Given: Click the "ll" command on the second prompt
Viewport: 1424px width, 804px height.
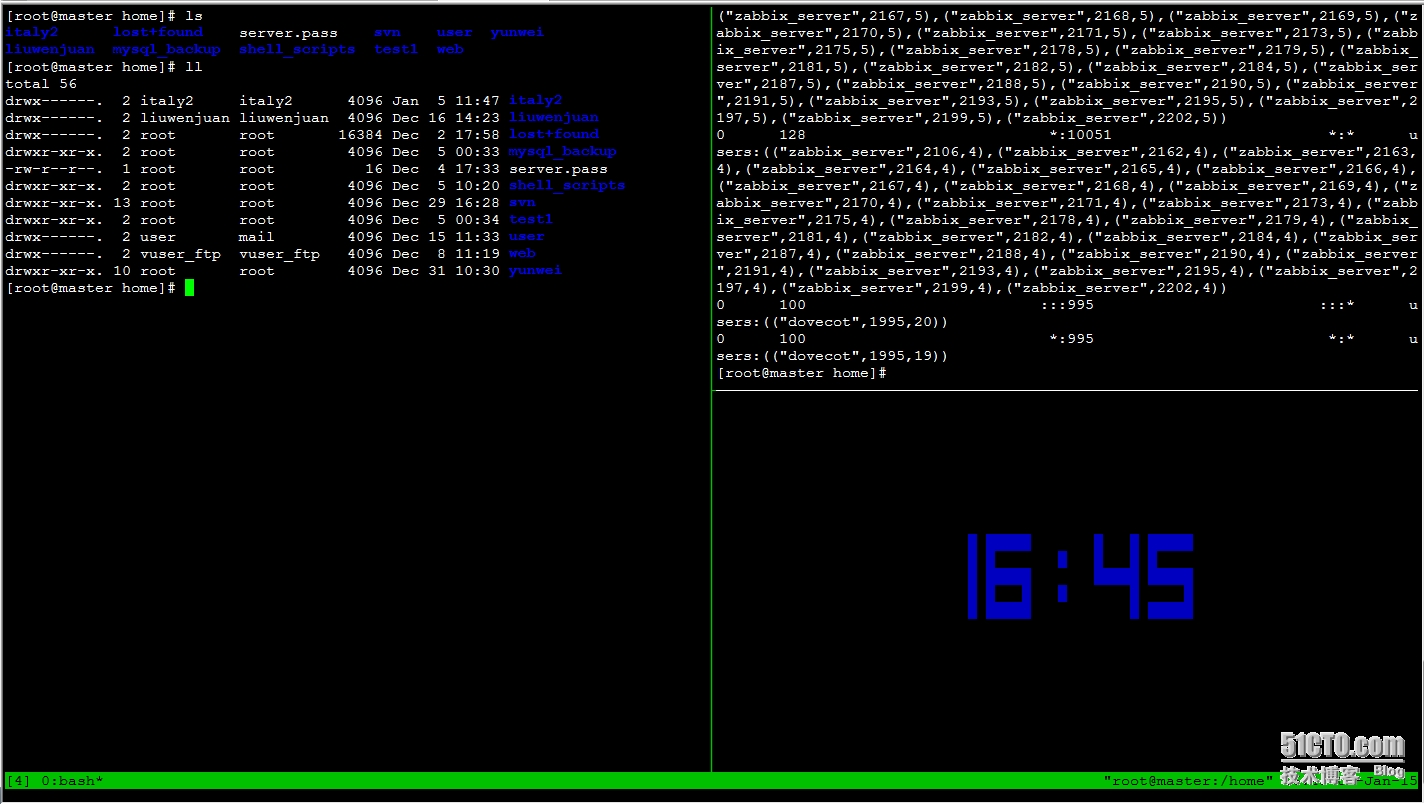Looking at the screenshot, I should (193, 67).
